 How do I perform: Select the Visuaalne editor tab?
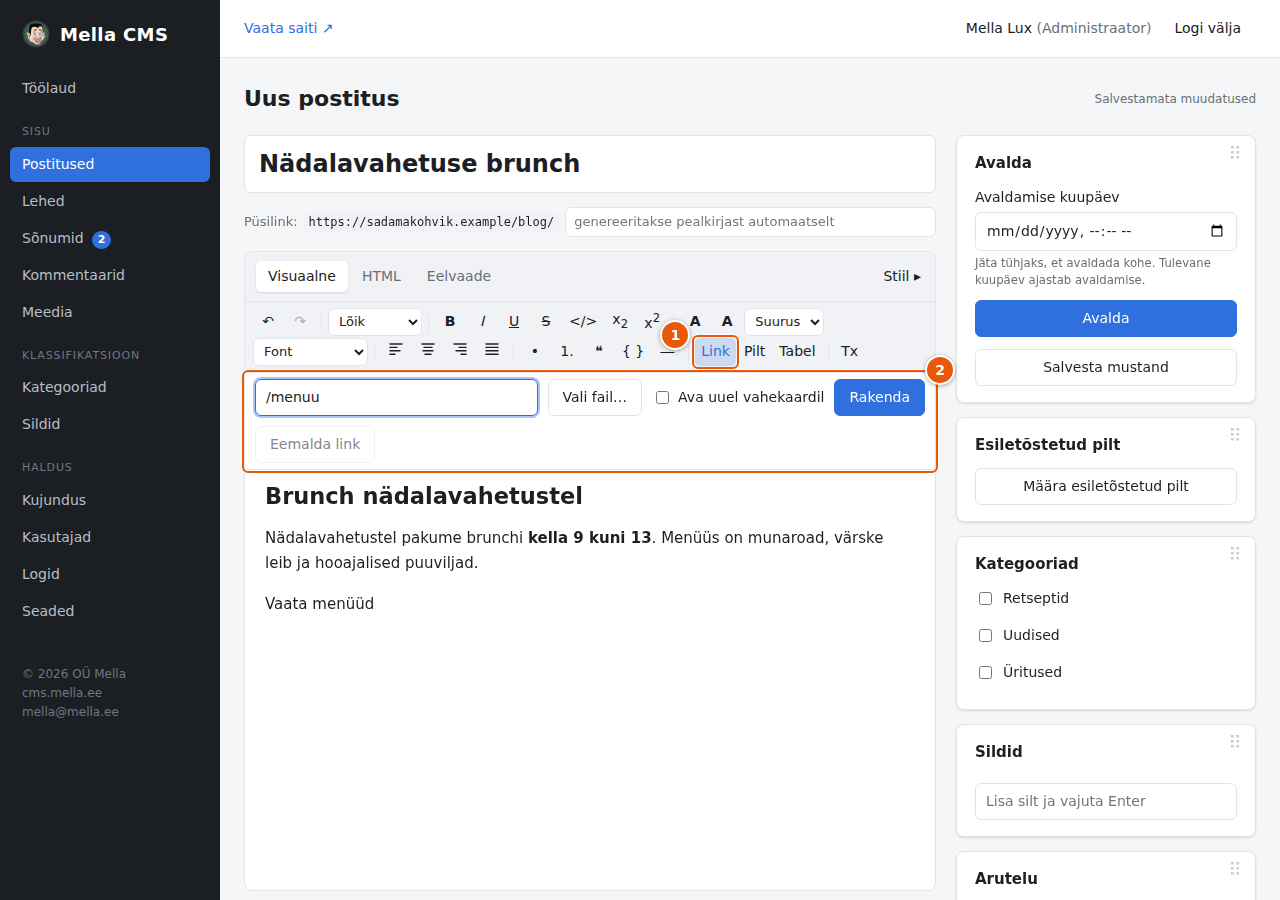click(x=302, y=276)
